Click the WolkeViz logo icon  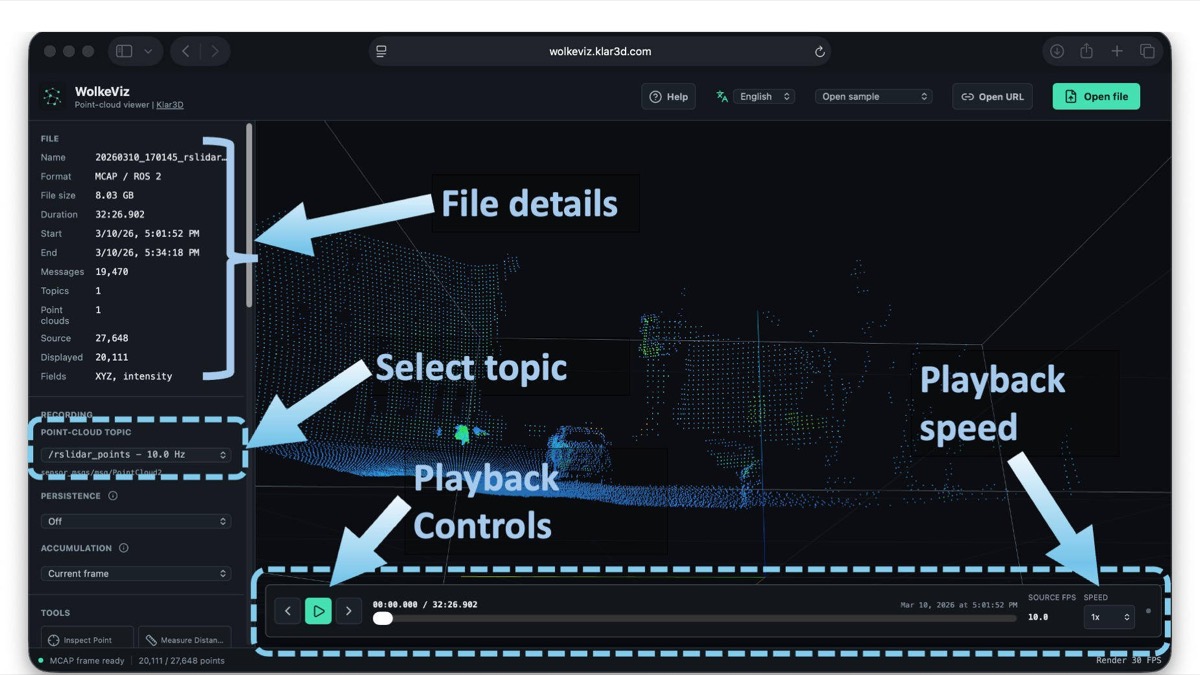tap(52, 97)
